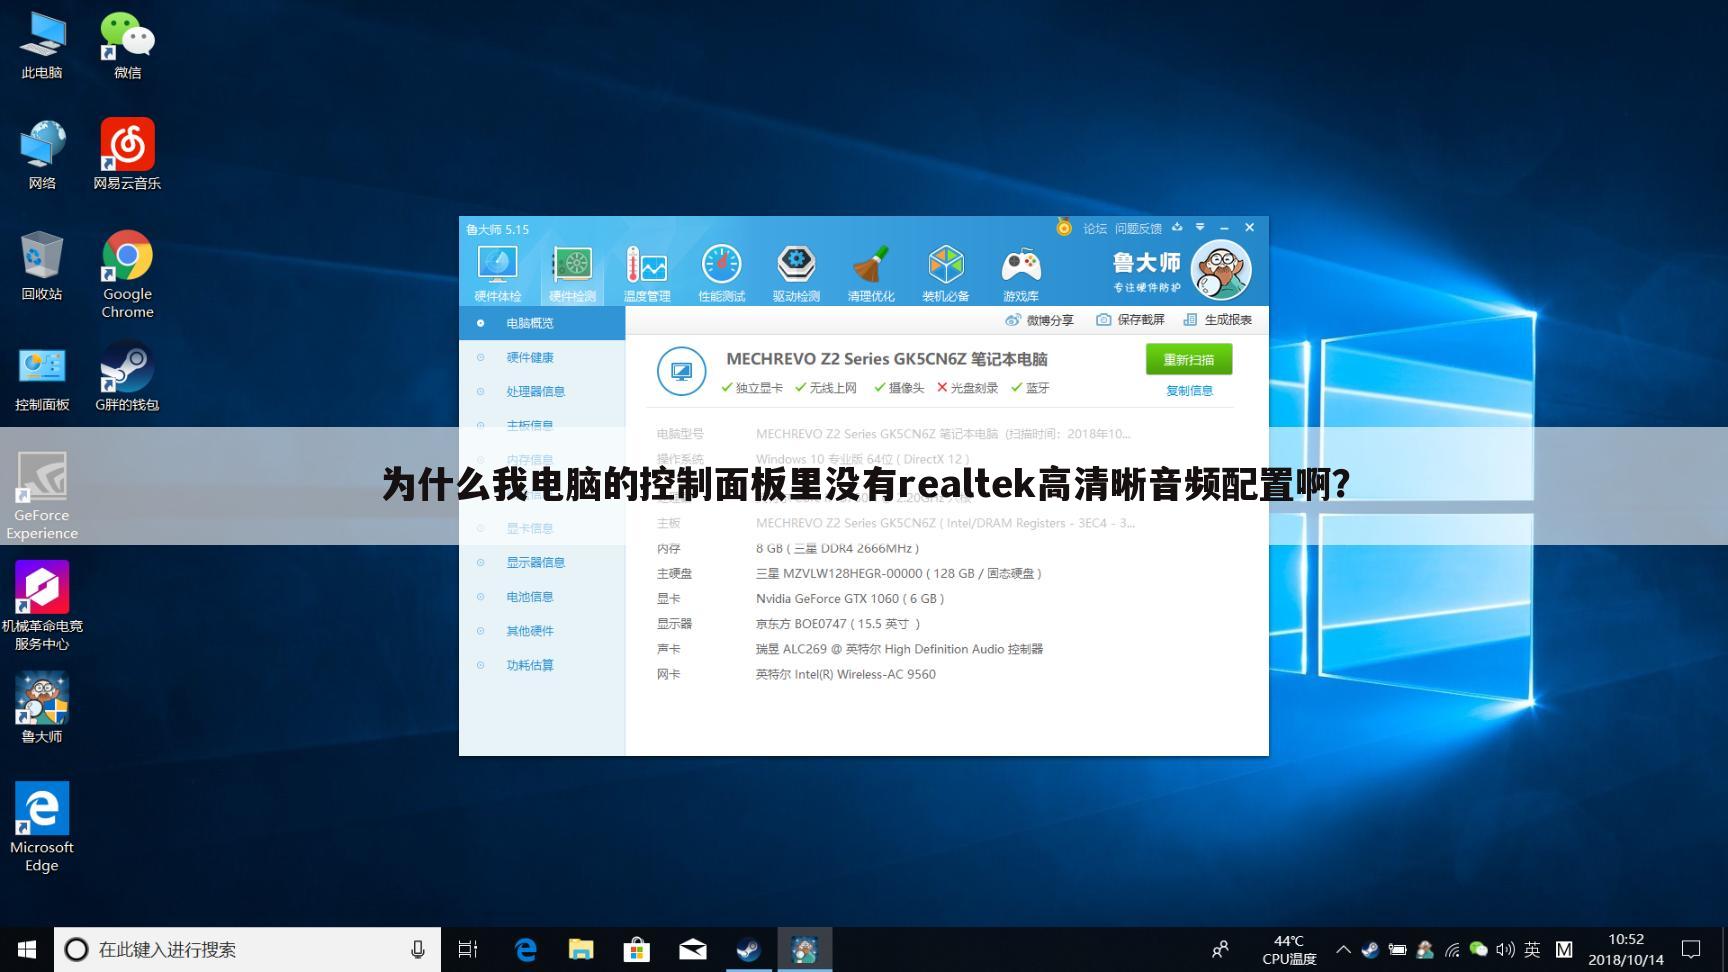The width and height of the screenshot is (1728, 972).
Task: Open 此电脑 desktop icon
Action: [42, 45]
